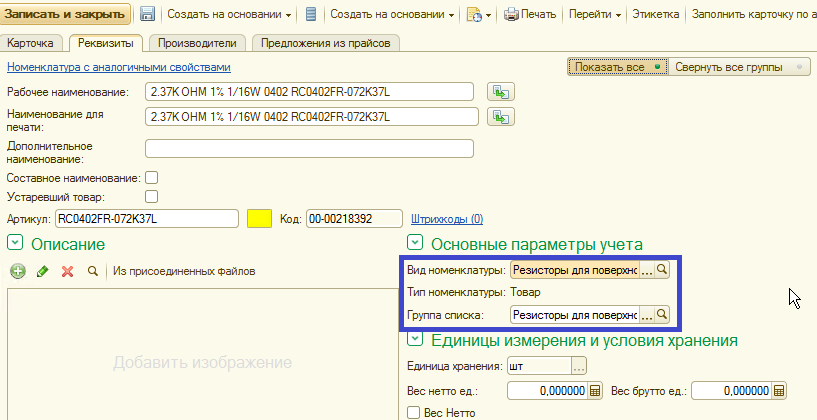The height and width of the screenshot is (420, 817).
Task: Click the red delete cross icon
Action: pos(68,271)
